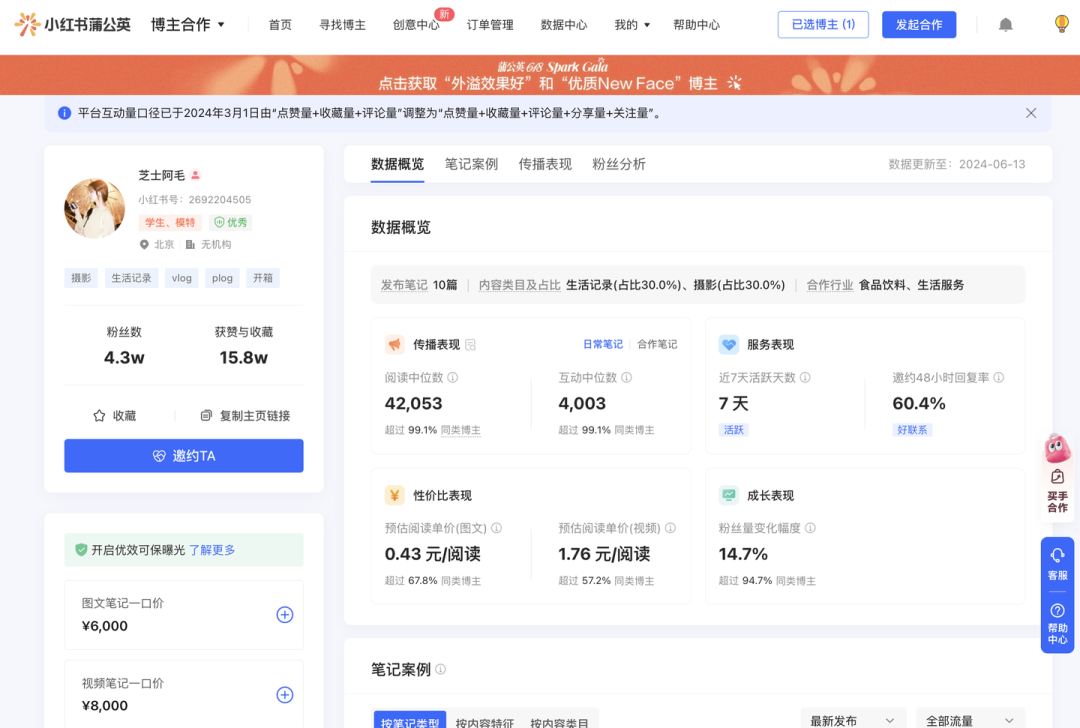Open the 客服 customer service icon
This screenshot has height=728, width=1080.
[1057, 565]
